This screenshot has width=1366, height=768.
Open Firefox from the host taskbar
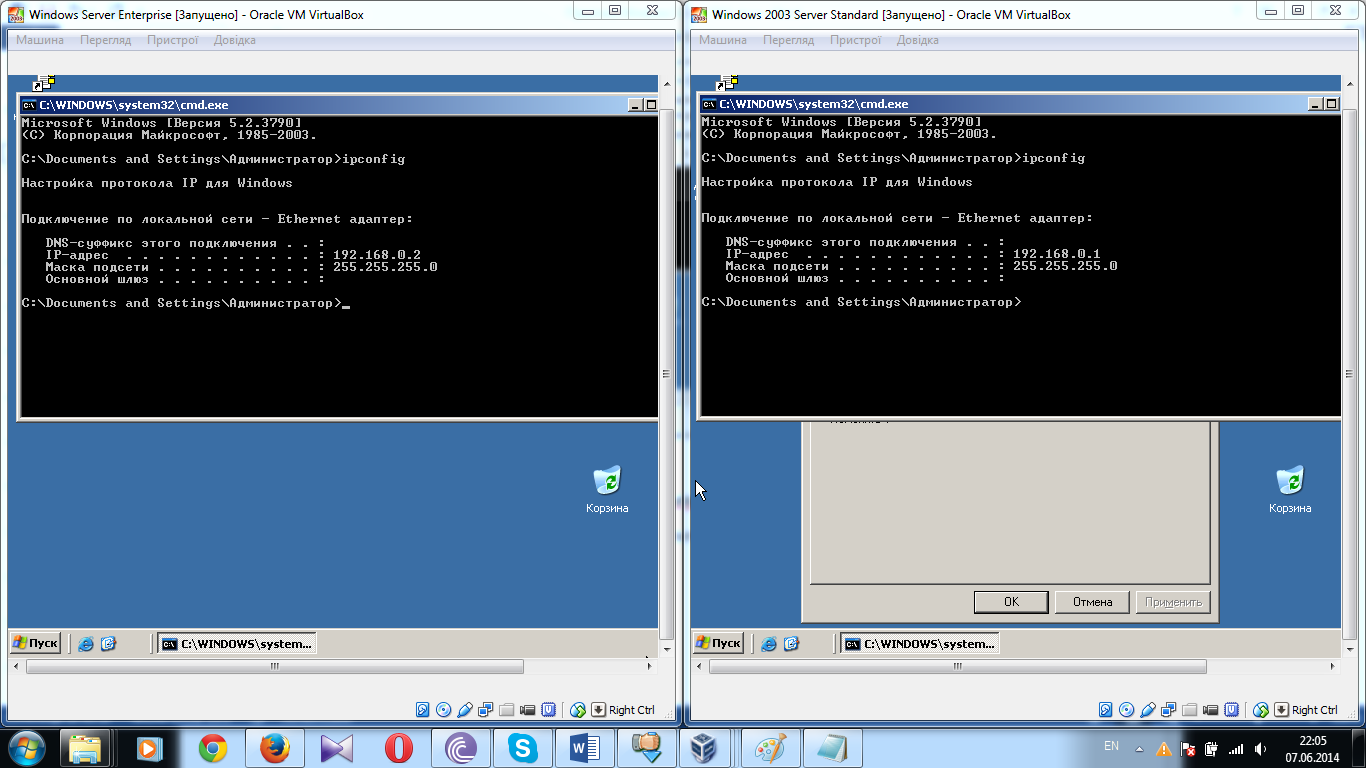pos(274,748)
